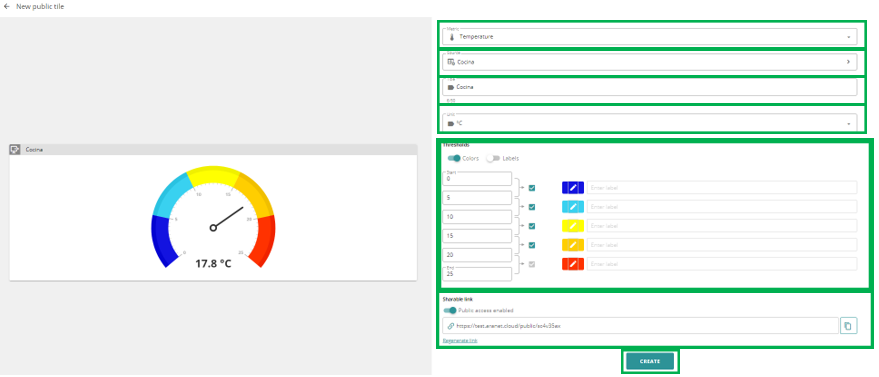Uncheck the 5 to 10 range checkbox
This screenshot has width=879, height=377.
point(532,207)
